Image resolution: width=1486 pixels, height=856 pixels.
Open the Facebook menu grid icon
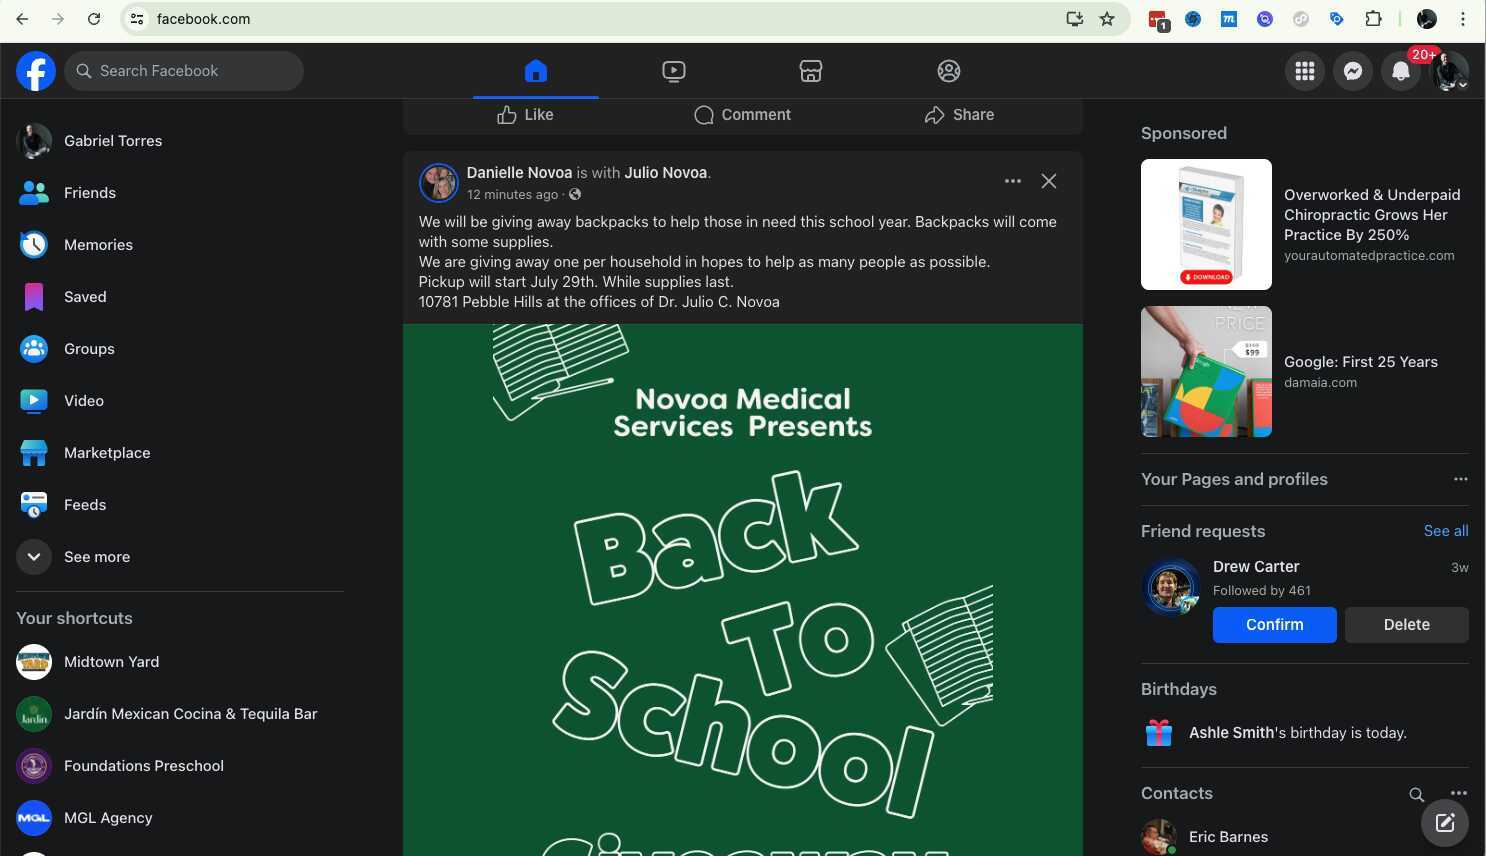click(x=1305, y=71)
